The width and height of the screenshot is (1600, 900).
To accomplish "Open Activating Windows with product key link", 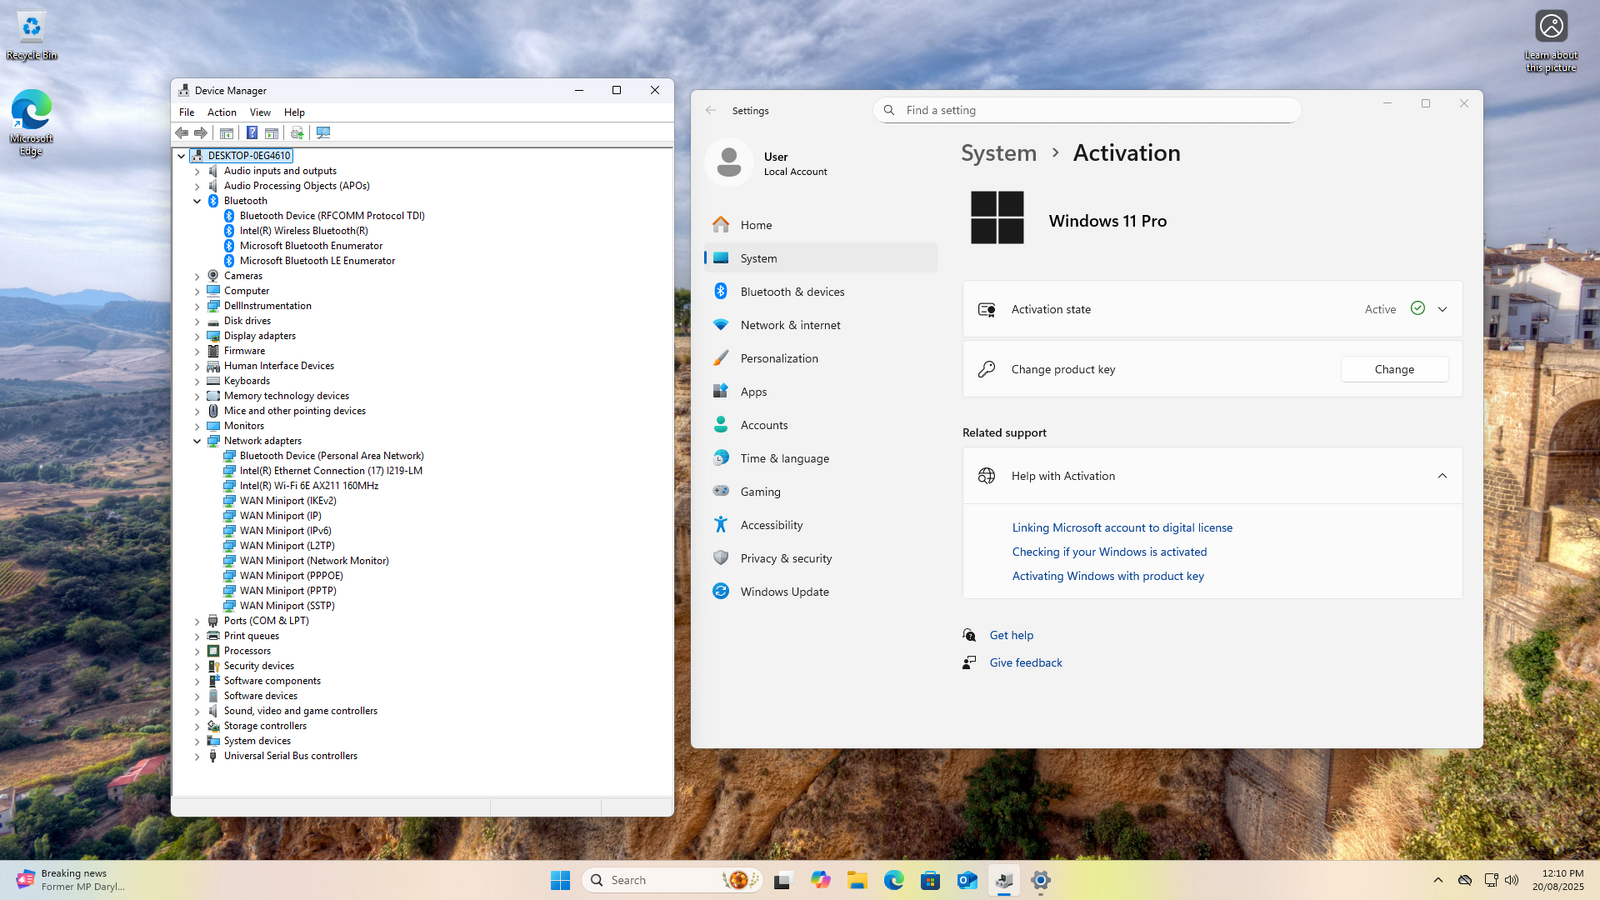I will 1108,576.
